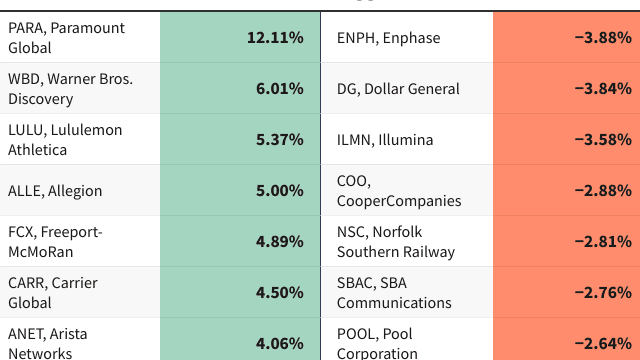Click the 6.01% gain cell
The width and height of the screenshot is (640, 360).
pos(240,89)
